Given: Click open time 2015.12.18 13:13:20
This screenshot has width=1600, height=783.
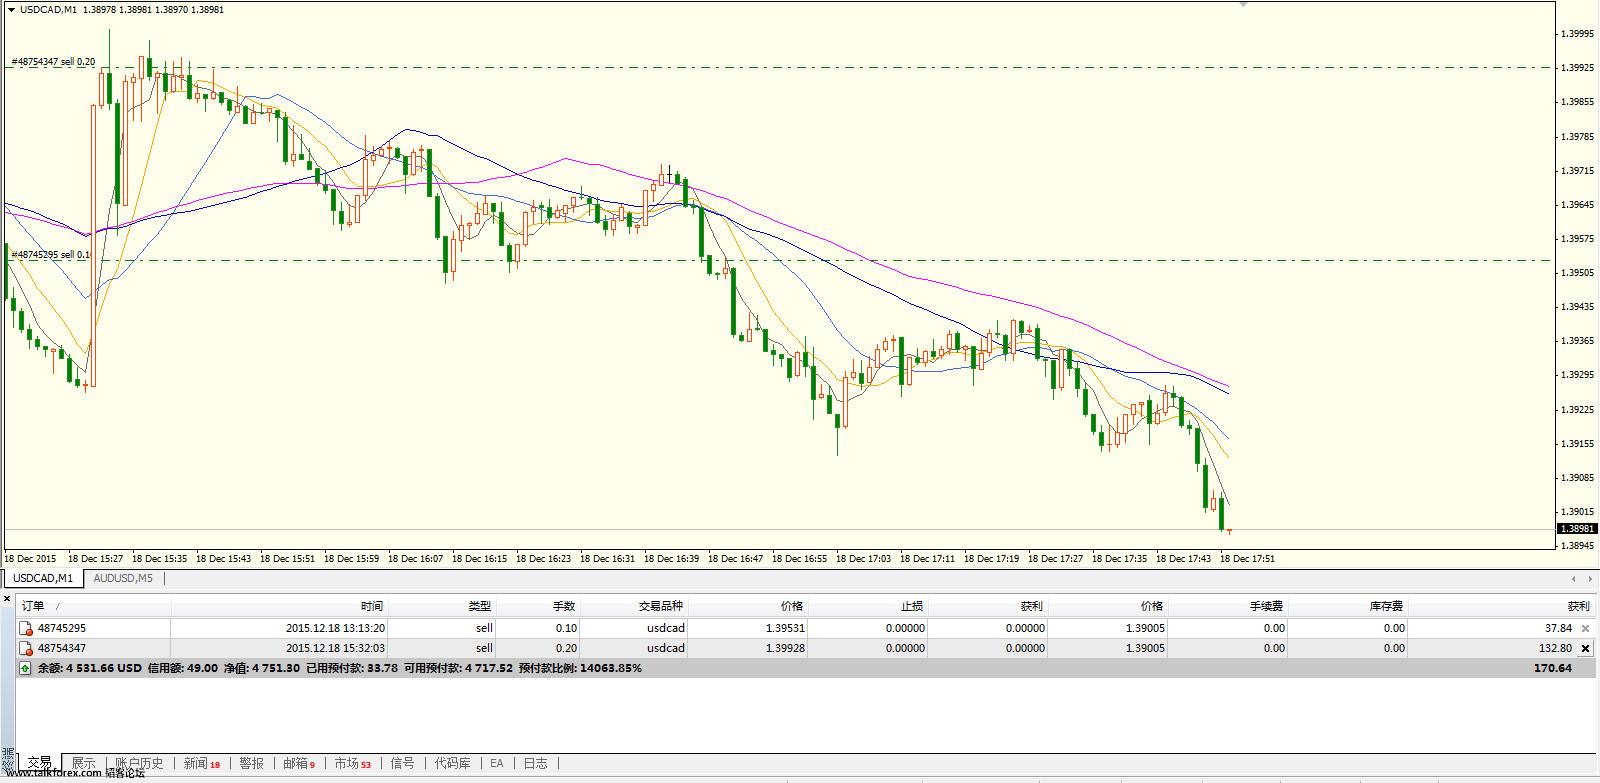Looking at the screenshot, I should [335, 629].
